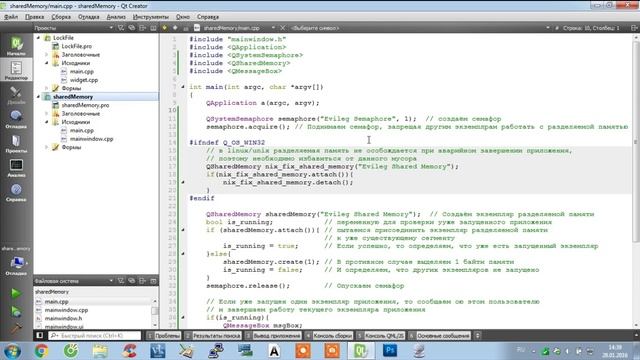This screenshot has width=640, height=360.
Task: Open the Windows Start menu
Action: click(11, 351)
